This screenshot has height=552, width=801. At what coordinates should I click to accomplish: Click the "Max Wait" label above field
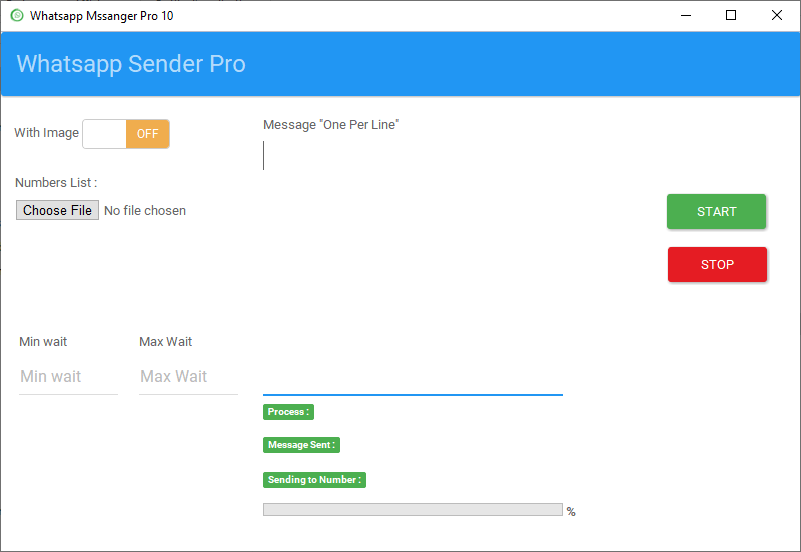coord(166,342)
